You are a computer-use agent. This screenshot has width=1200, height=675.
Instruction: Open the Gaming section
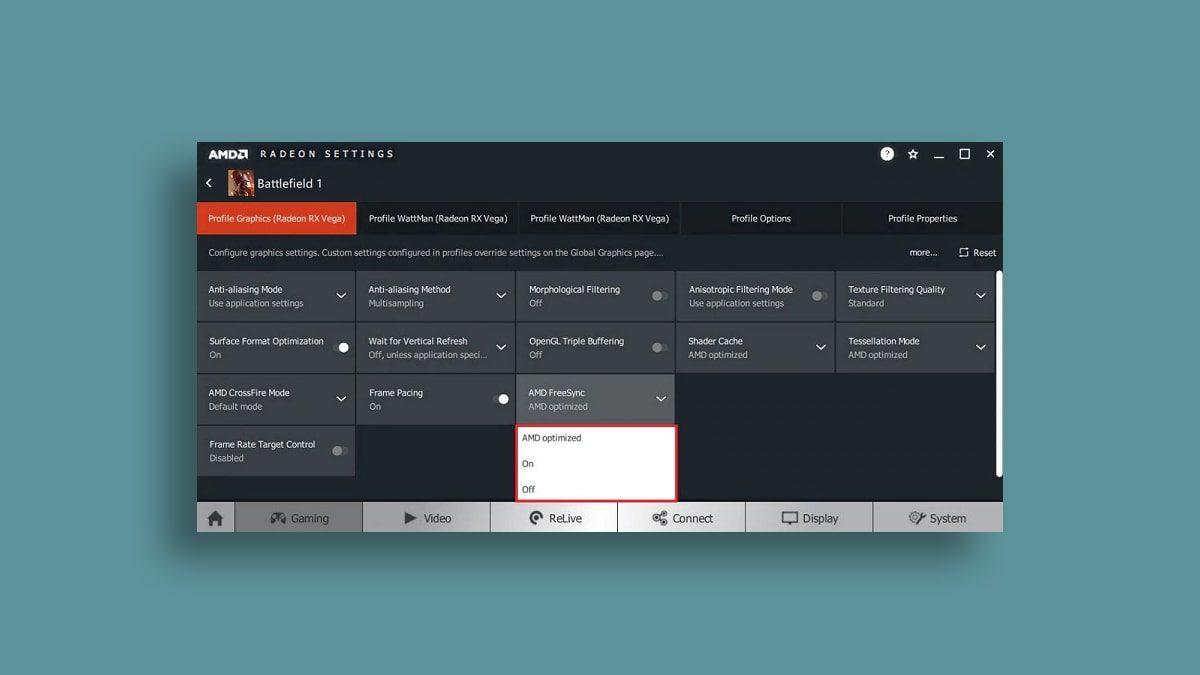coord(299,518)
